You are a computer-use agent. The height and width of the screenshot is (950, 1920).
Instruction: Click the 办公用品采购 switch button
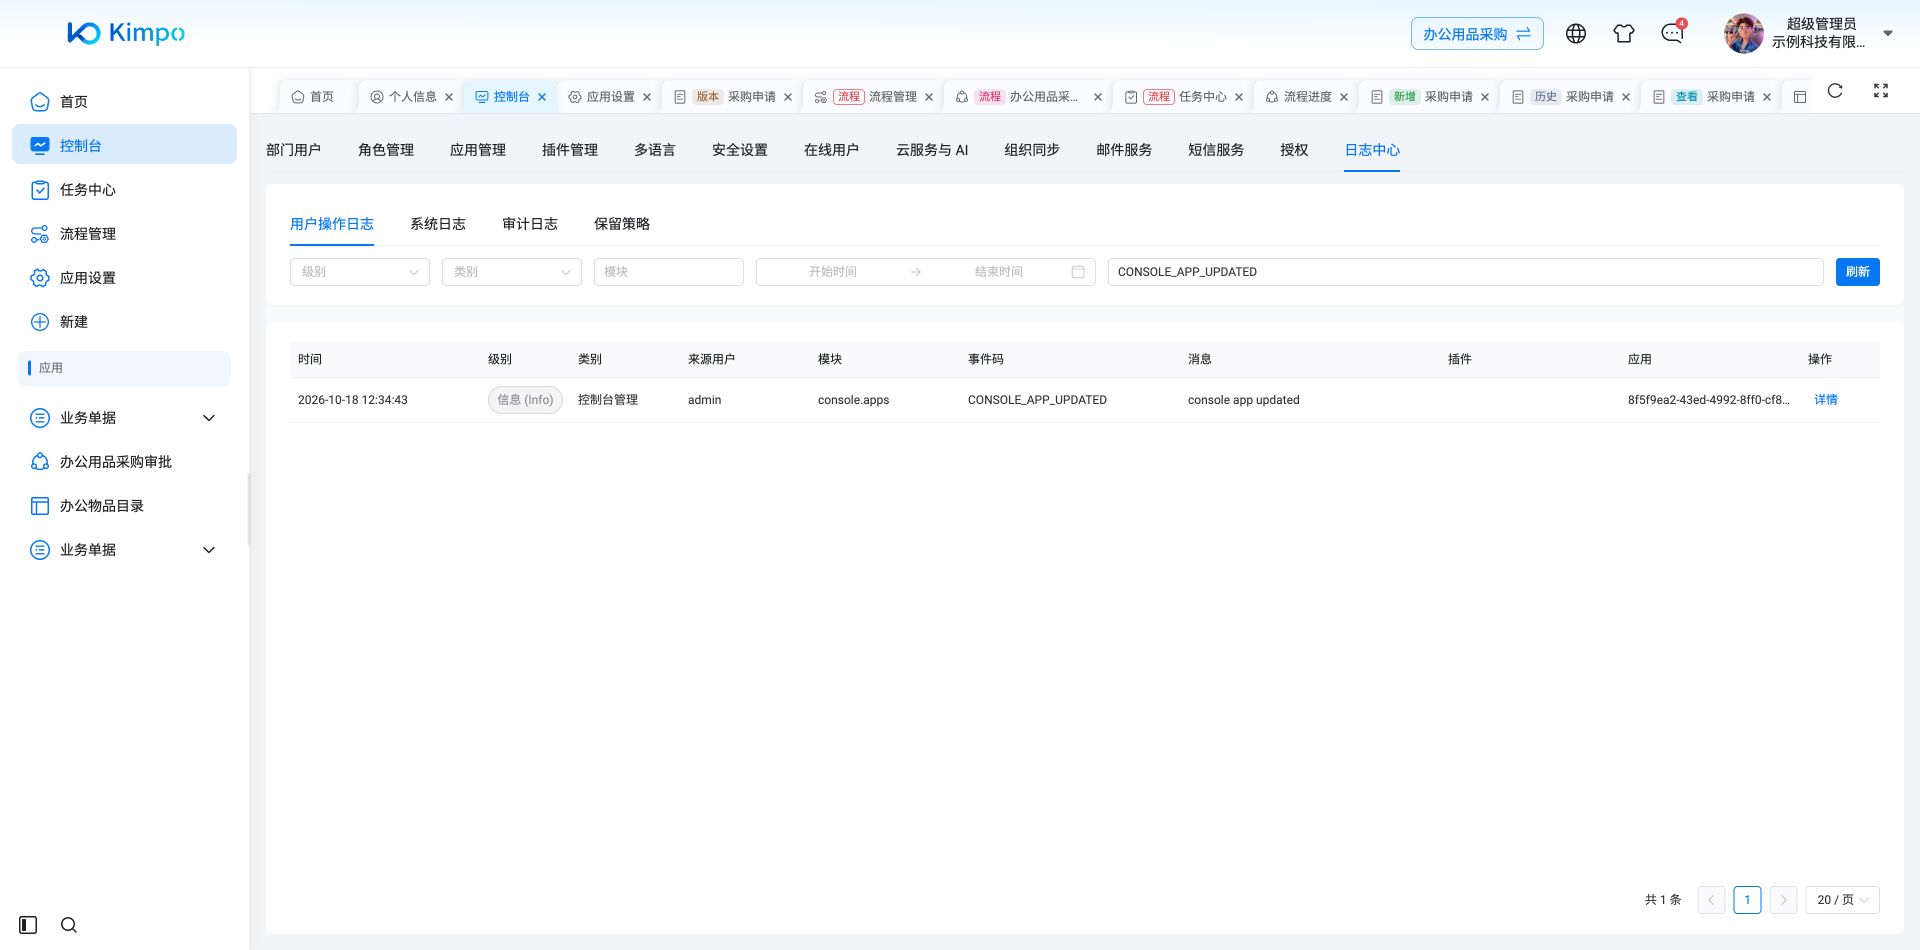pyautogui.click(x=1477, y=34)
